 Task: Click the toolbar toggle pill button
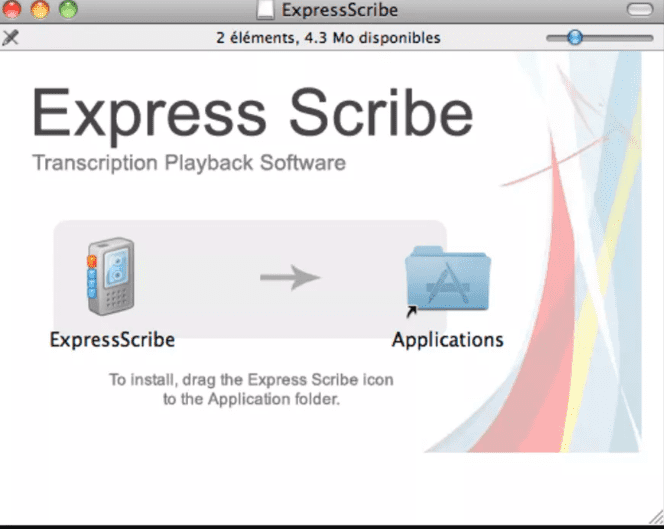pyautogui.click(x=639, y=10)
